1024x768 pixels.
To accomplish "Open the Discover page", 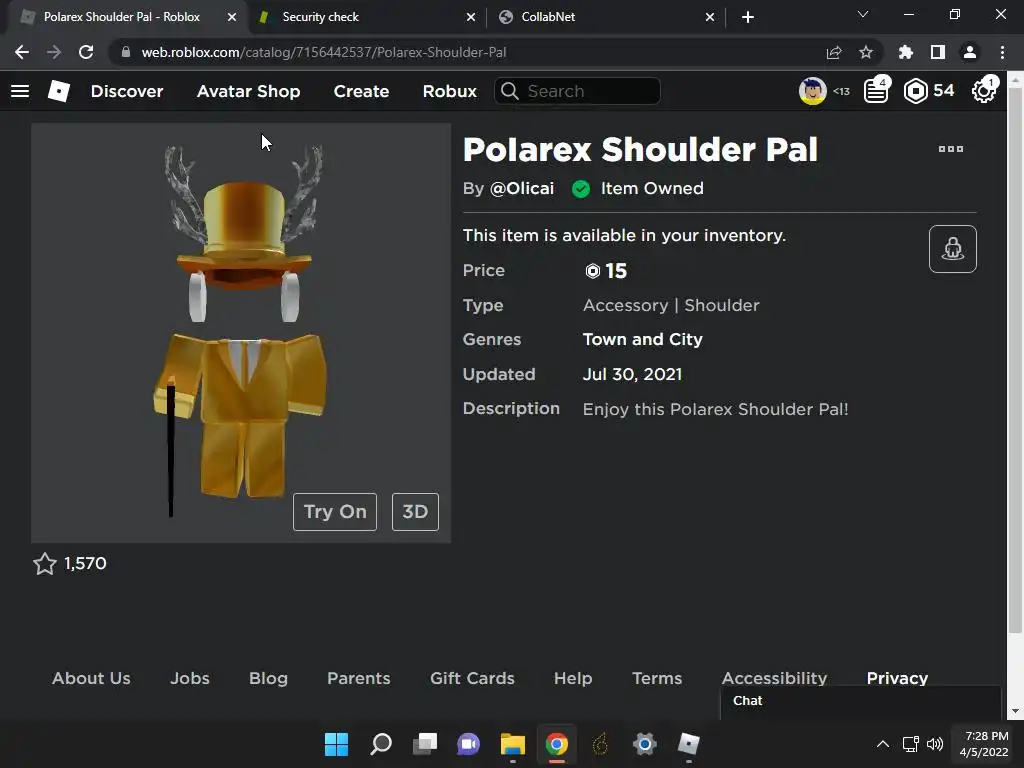I will tap(127, 91).
